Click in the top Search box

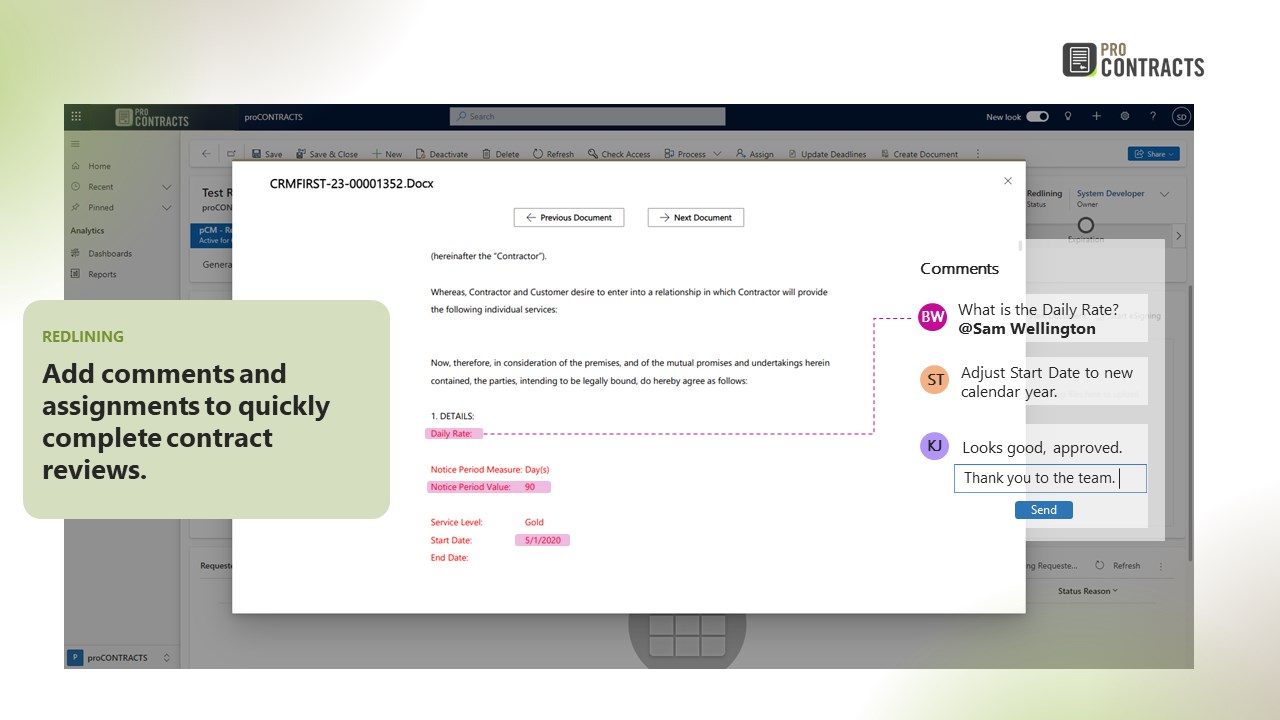[x=587, y=116]
